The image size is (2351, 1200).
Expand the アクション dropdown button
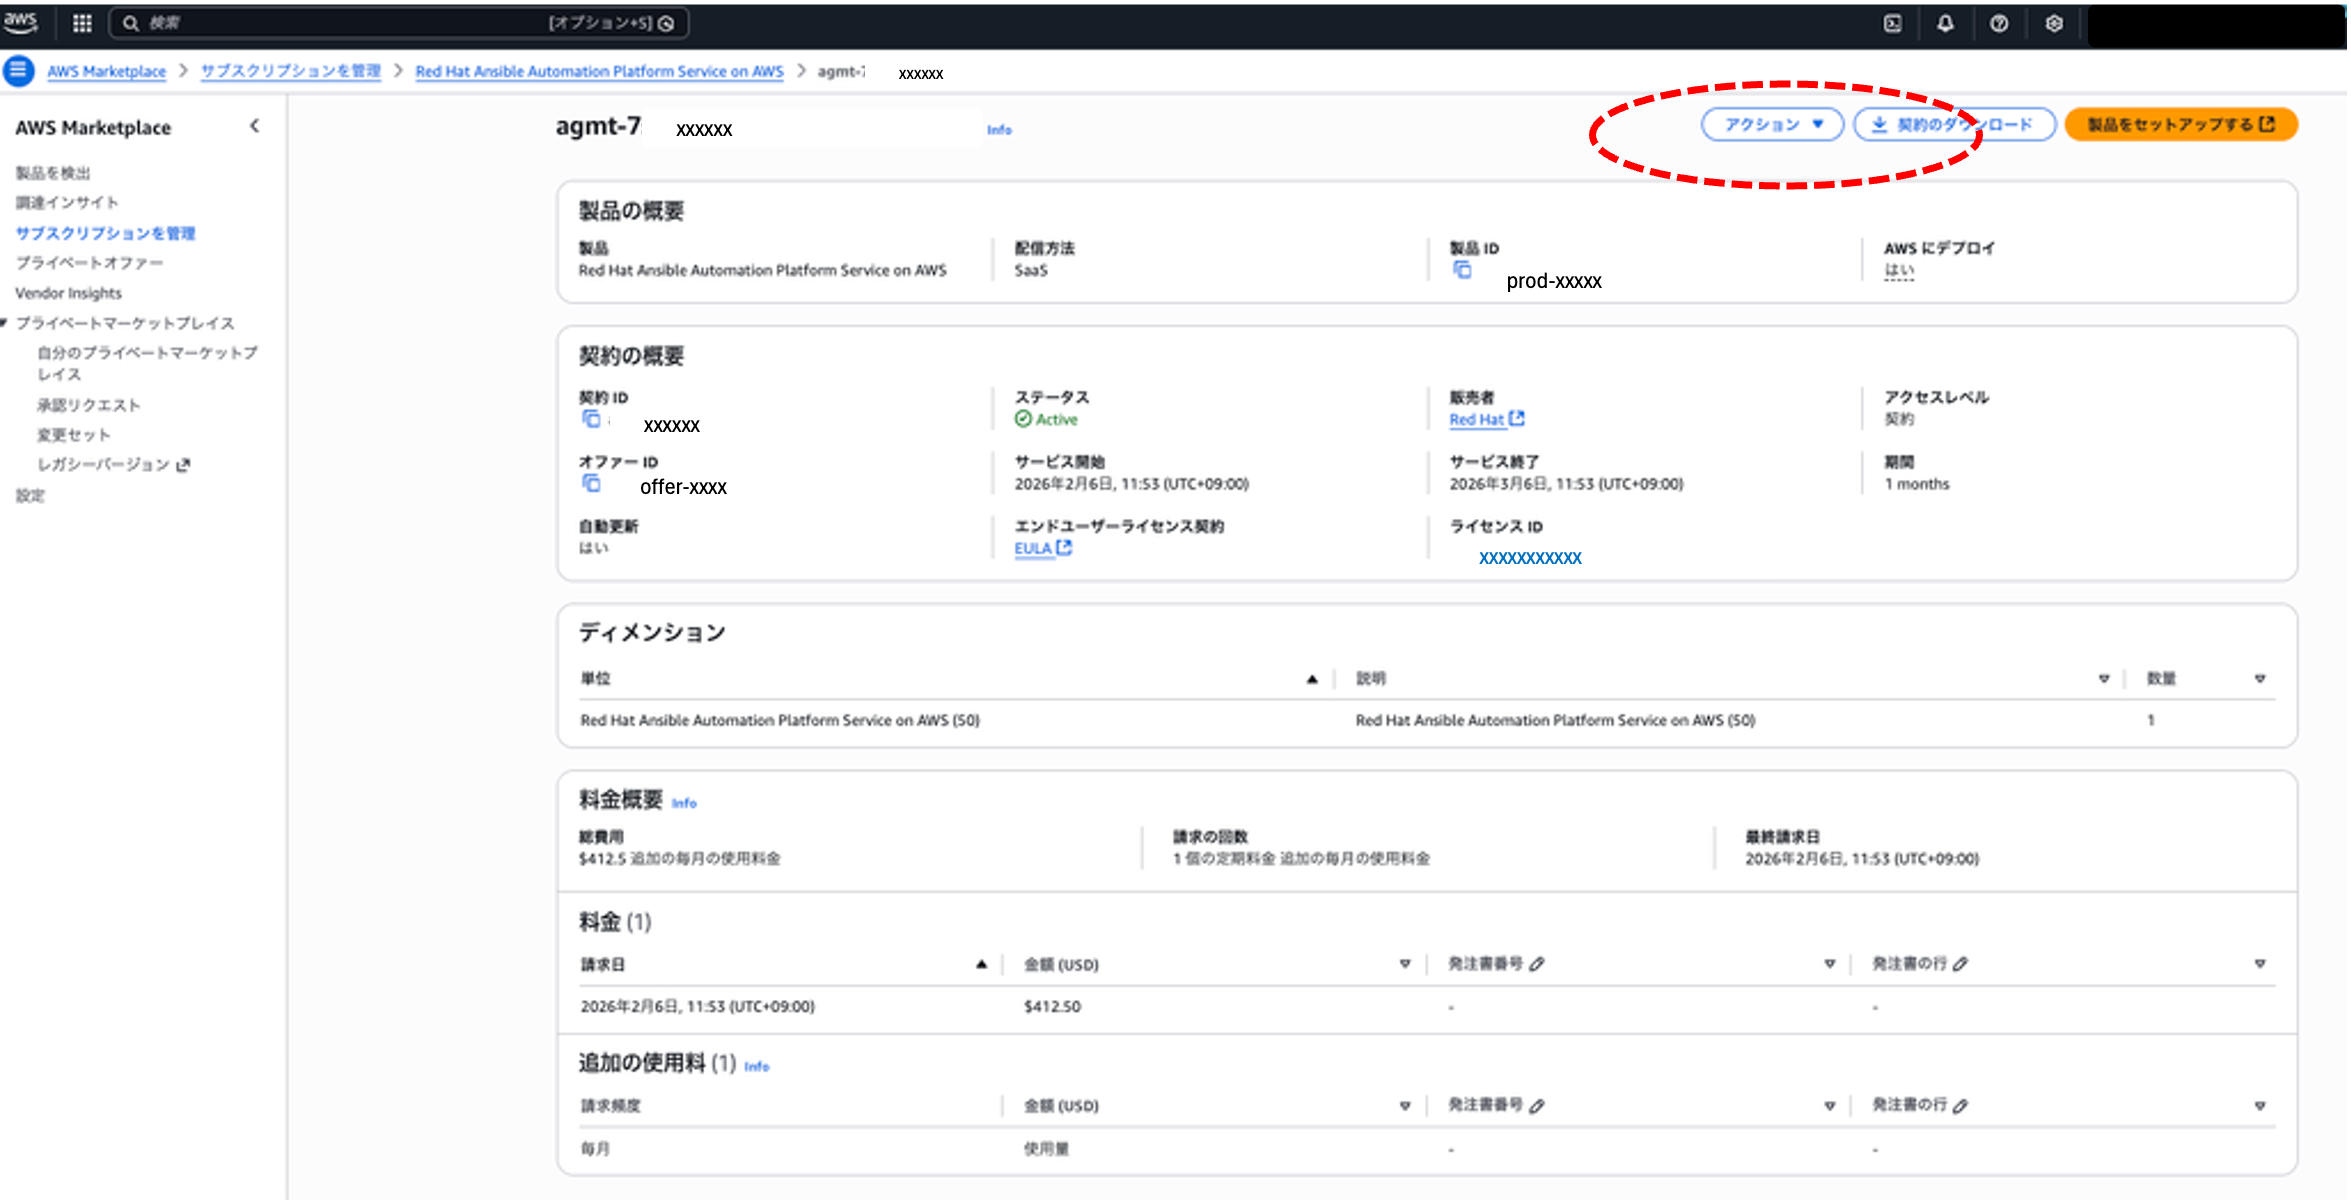coord(1772,125)
